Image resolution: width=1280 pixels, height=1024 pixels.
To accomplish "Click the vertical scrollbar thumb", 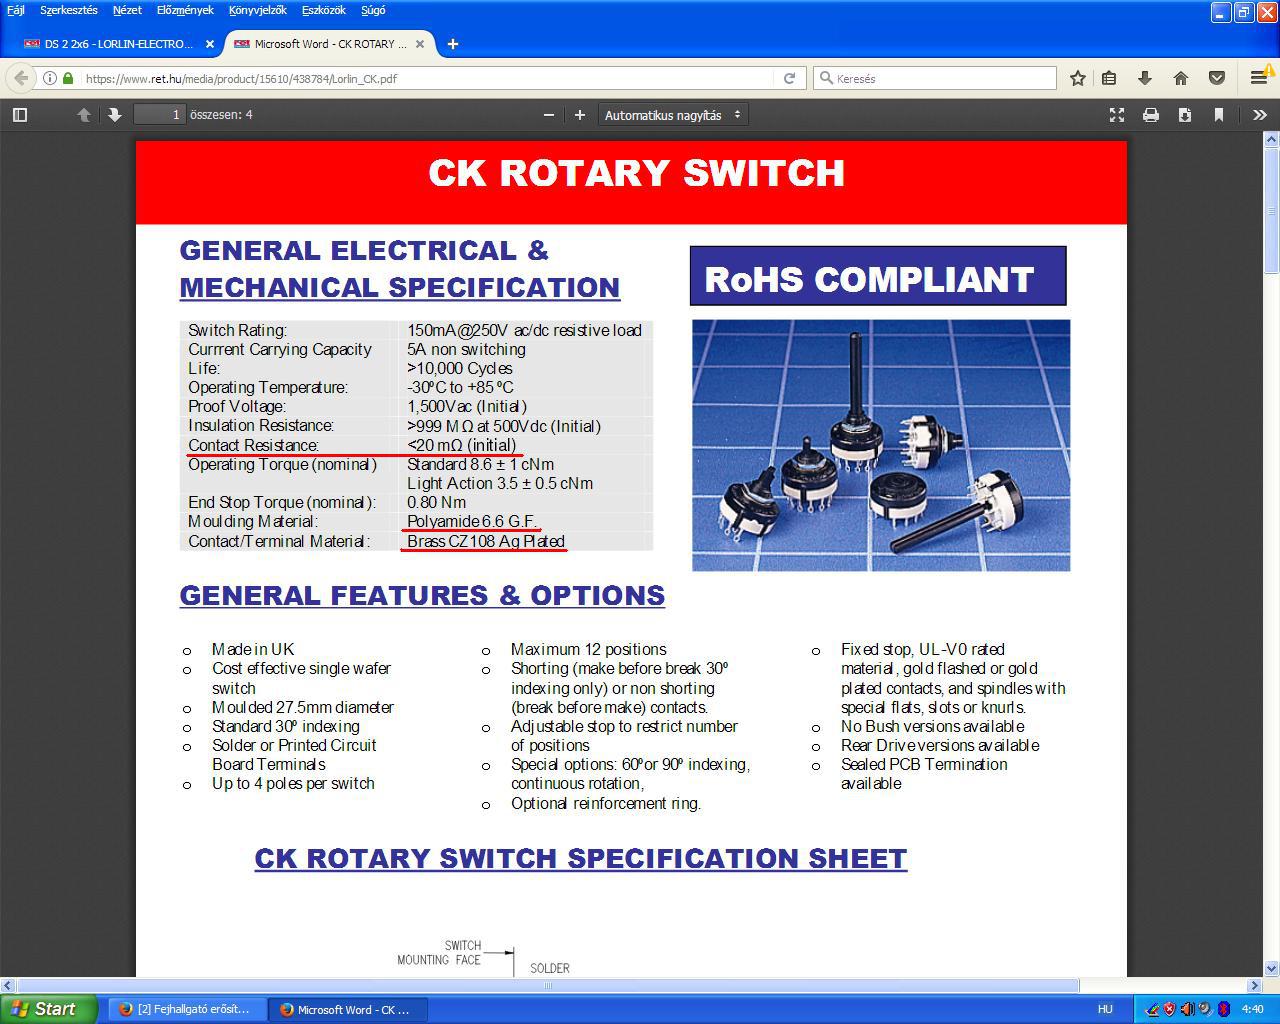I will click(1272, 210).
